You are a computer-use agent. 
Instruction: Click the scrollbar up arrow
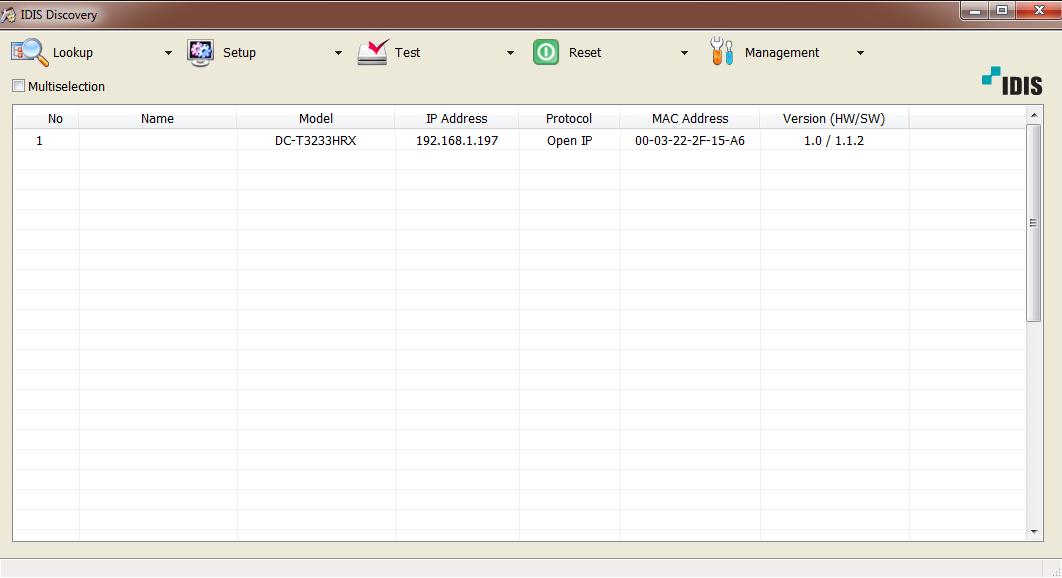pyautogui.click(x=1034, y=115)
